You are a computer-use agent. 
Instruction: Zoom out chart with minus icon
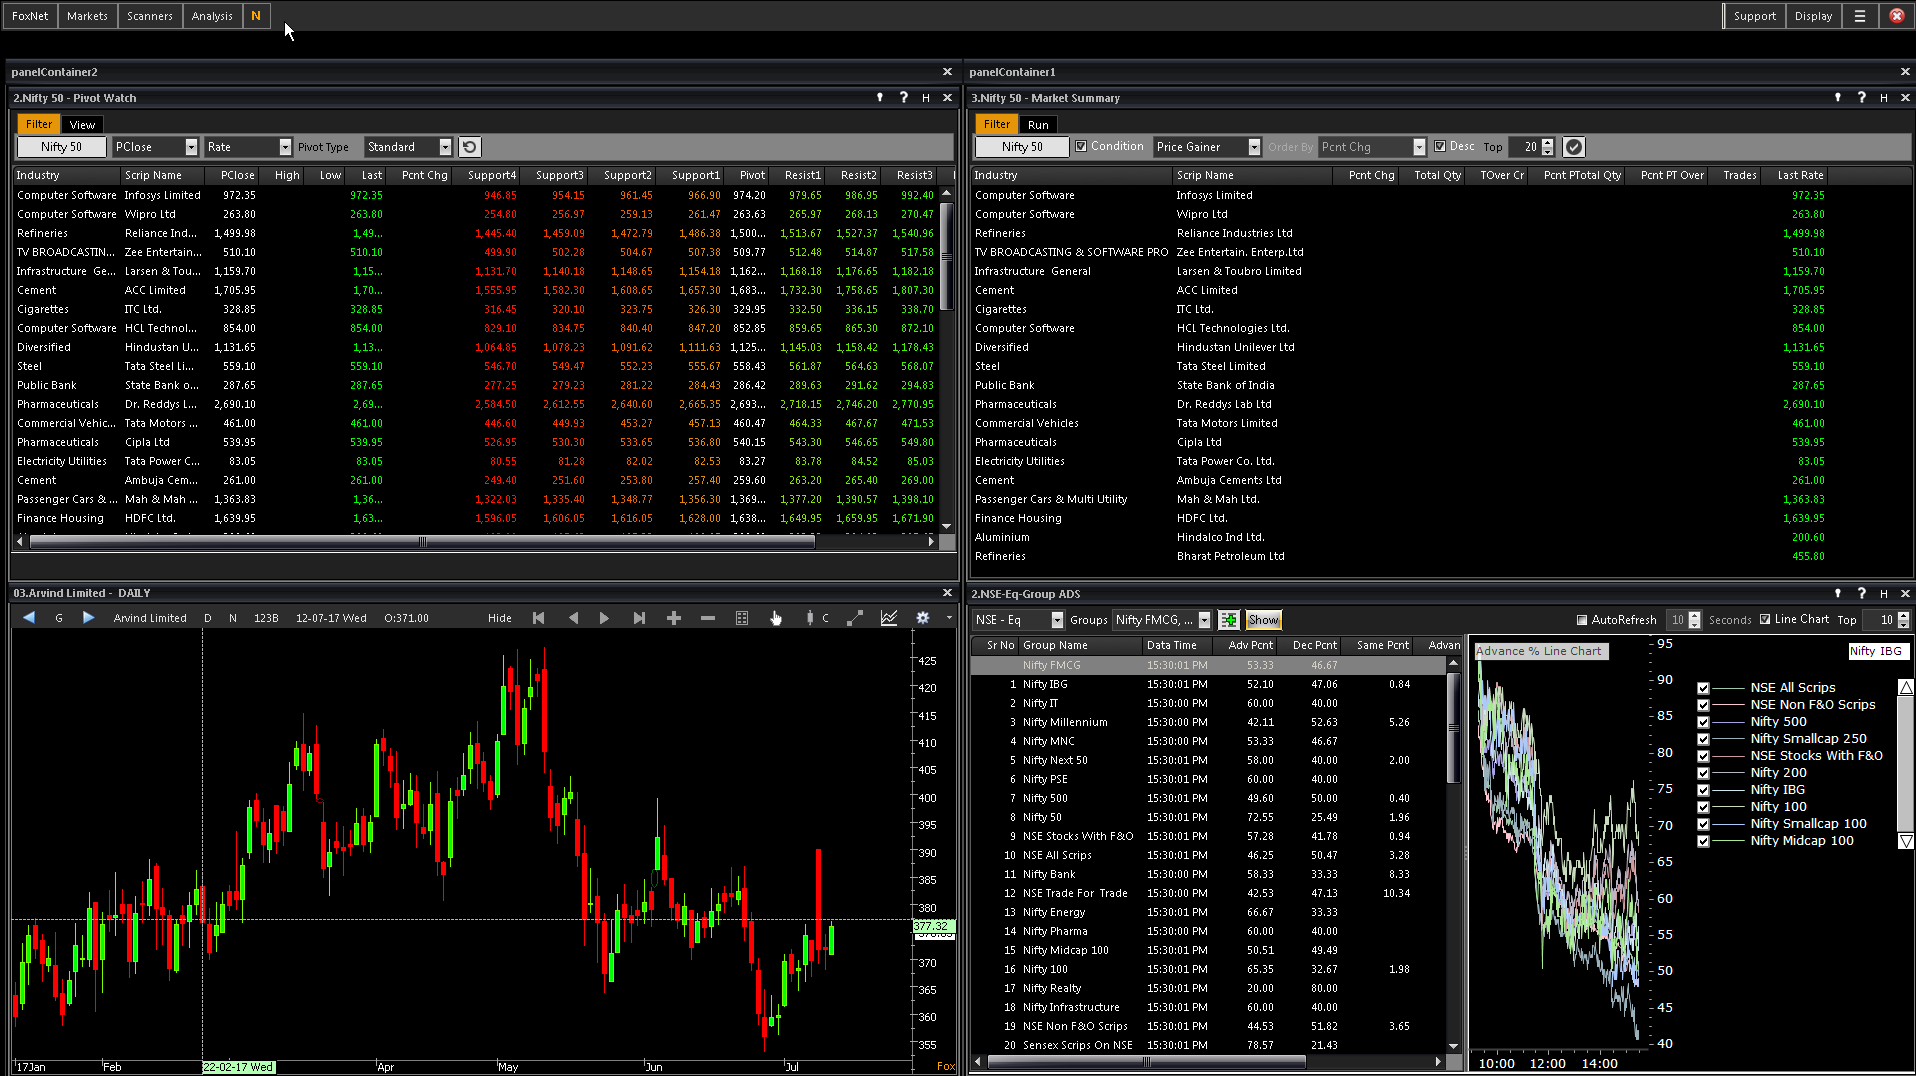tap(708, 618)
